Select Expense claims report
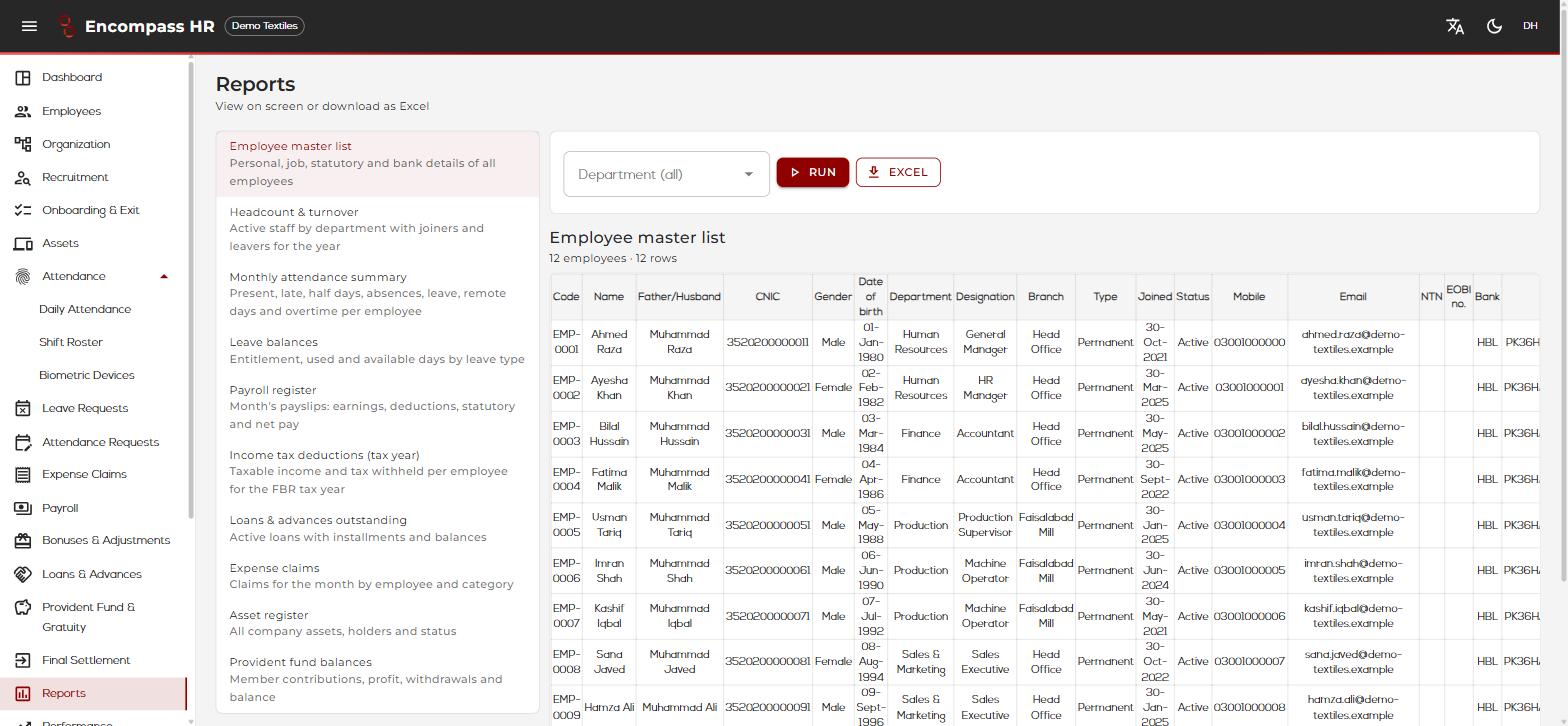 click(377, 576)
